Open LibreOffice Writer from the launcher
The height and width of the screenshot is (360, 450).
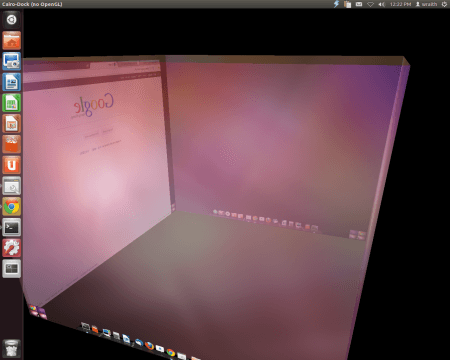coord(12,82)
